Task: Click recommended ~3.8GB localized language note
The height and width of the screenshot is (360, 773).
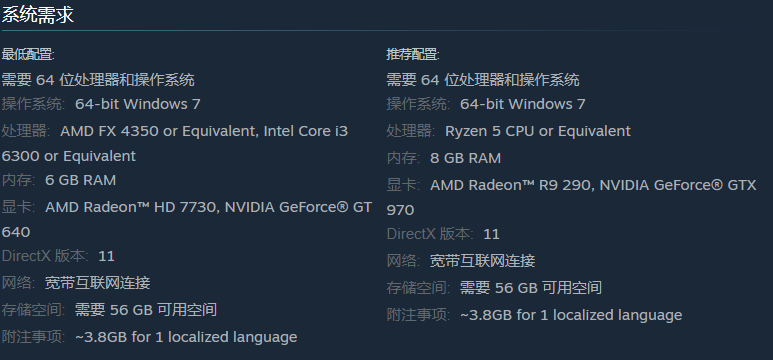Action: (x=571, y=315)
